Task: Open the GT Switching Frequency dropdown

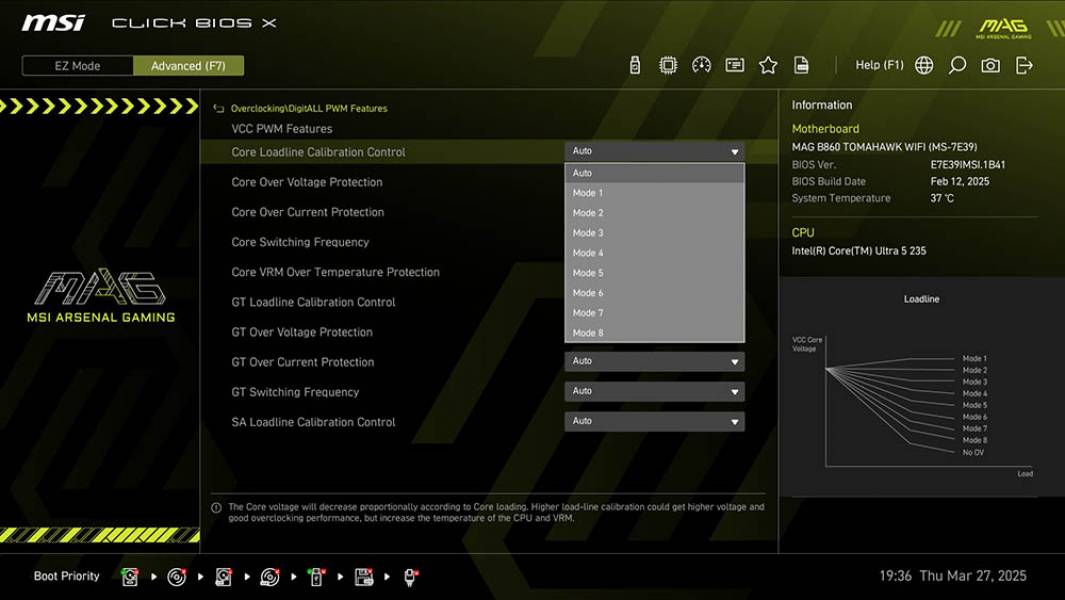Action: [x=654, y=391]
